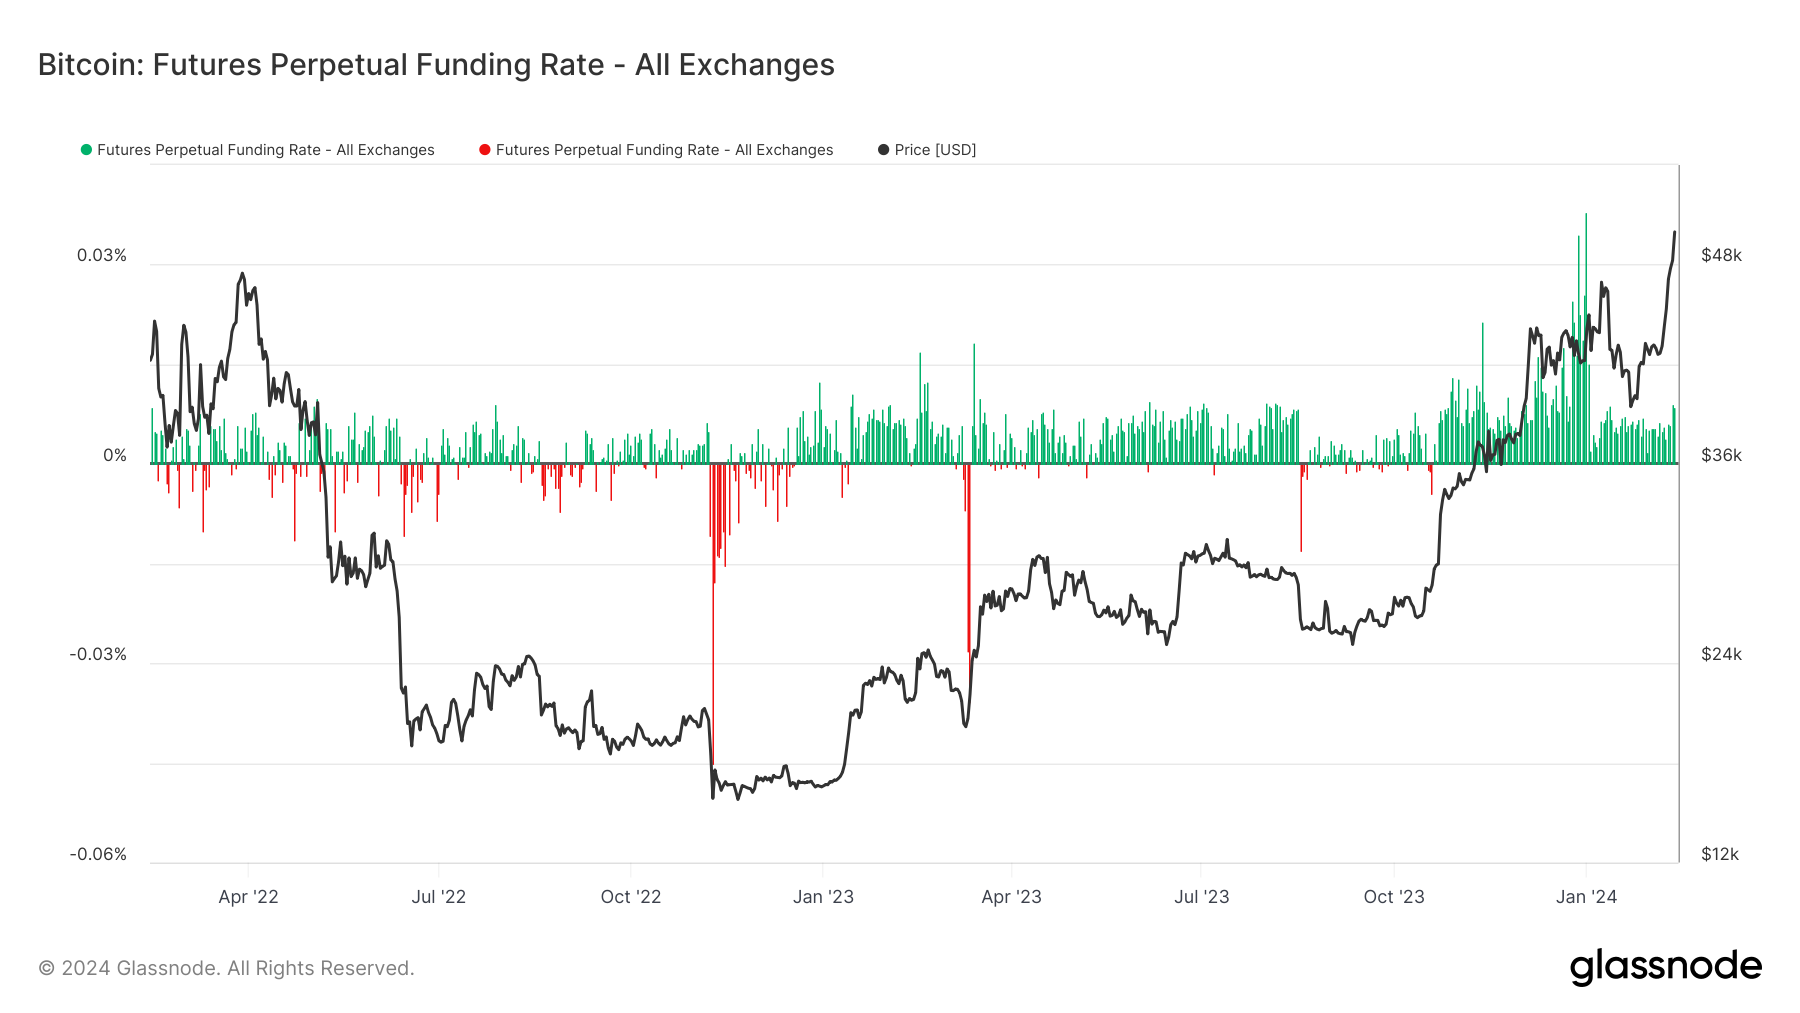Click the $48k price axis label
Screen dimensions: 1800x1013
click(1721, 255)
